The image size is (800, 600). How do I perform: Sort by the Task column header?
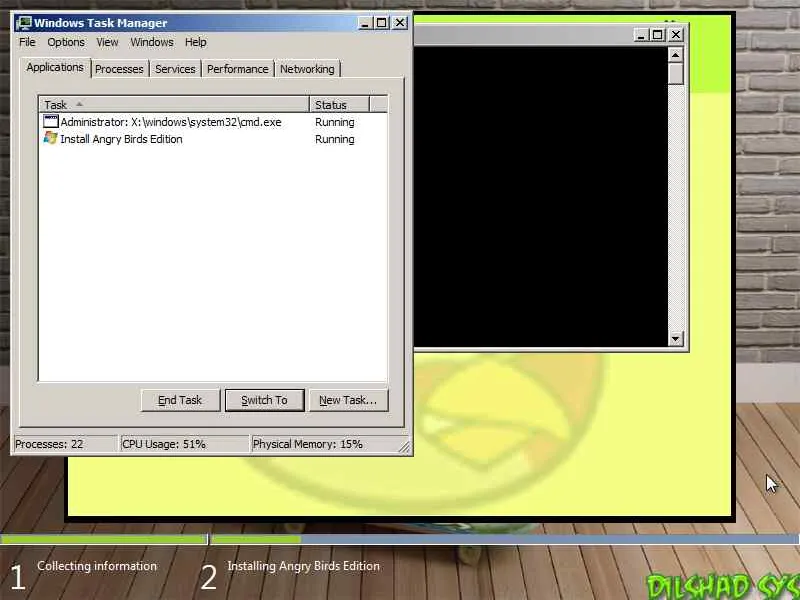tap(174, 105)
